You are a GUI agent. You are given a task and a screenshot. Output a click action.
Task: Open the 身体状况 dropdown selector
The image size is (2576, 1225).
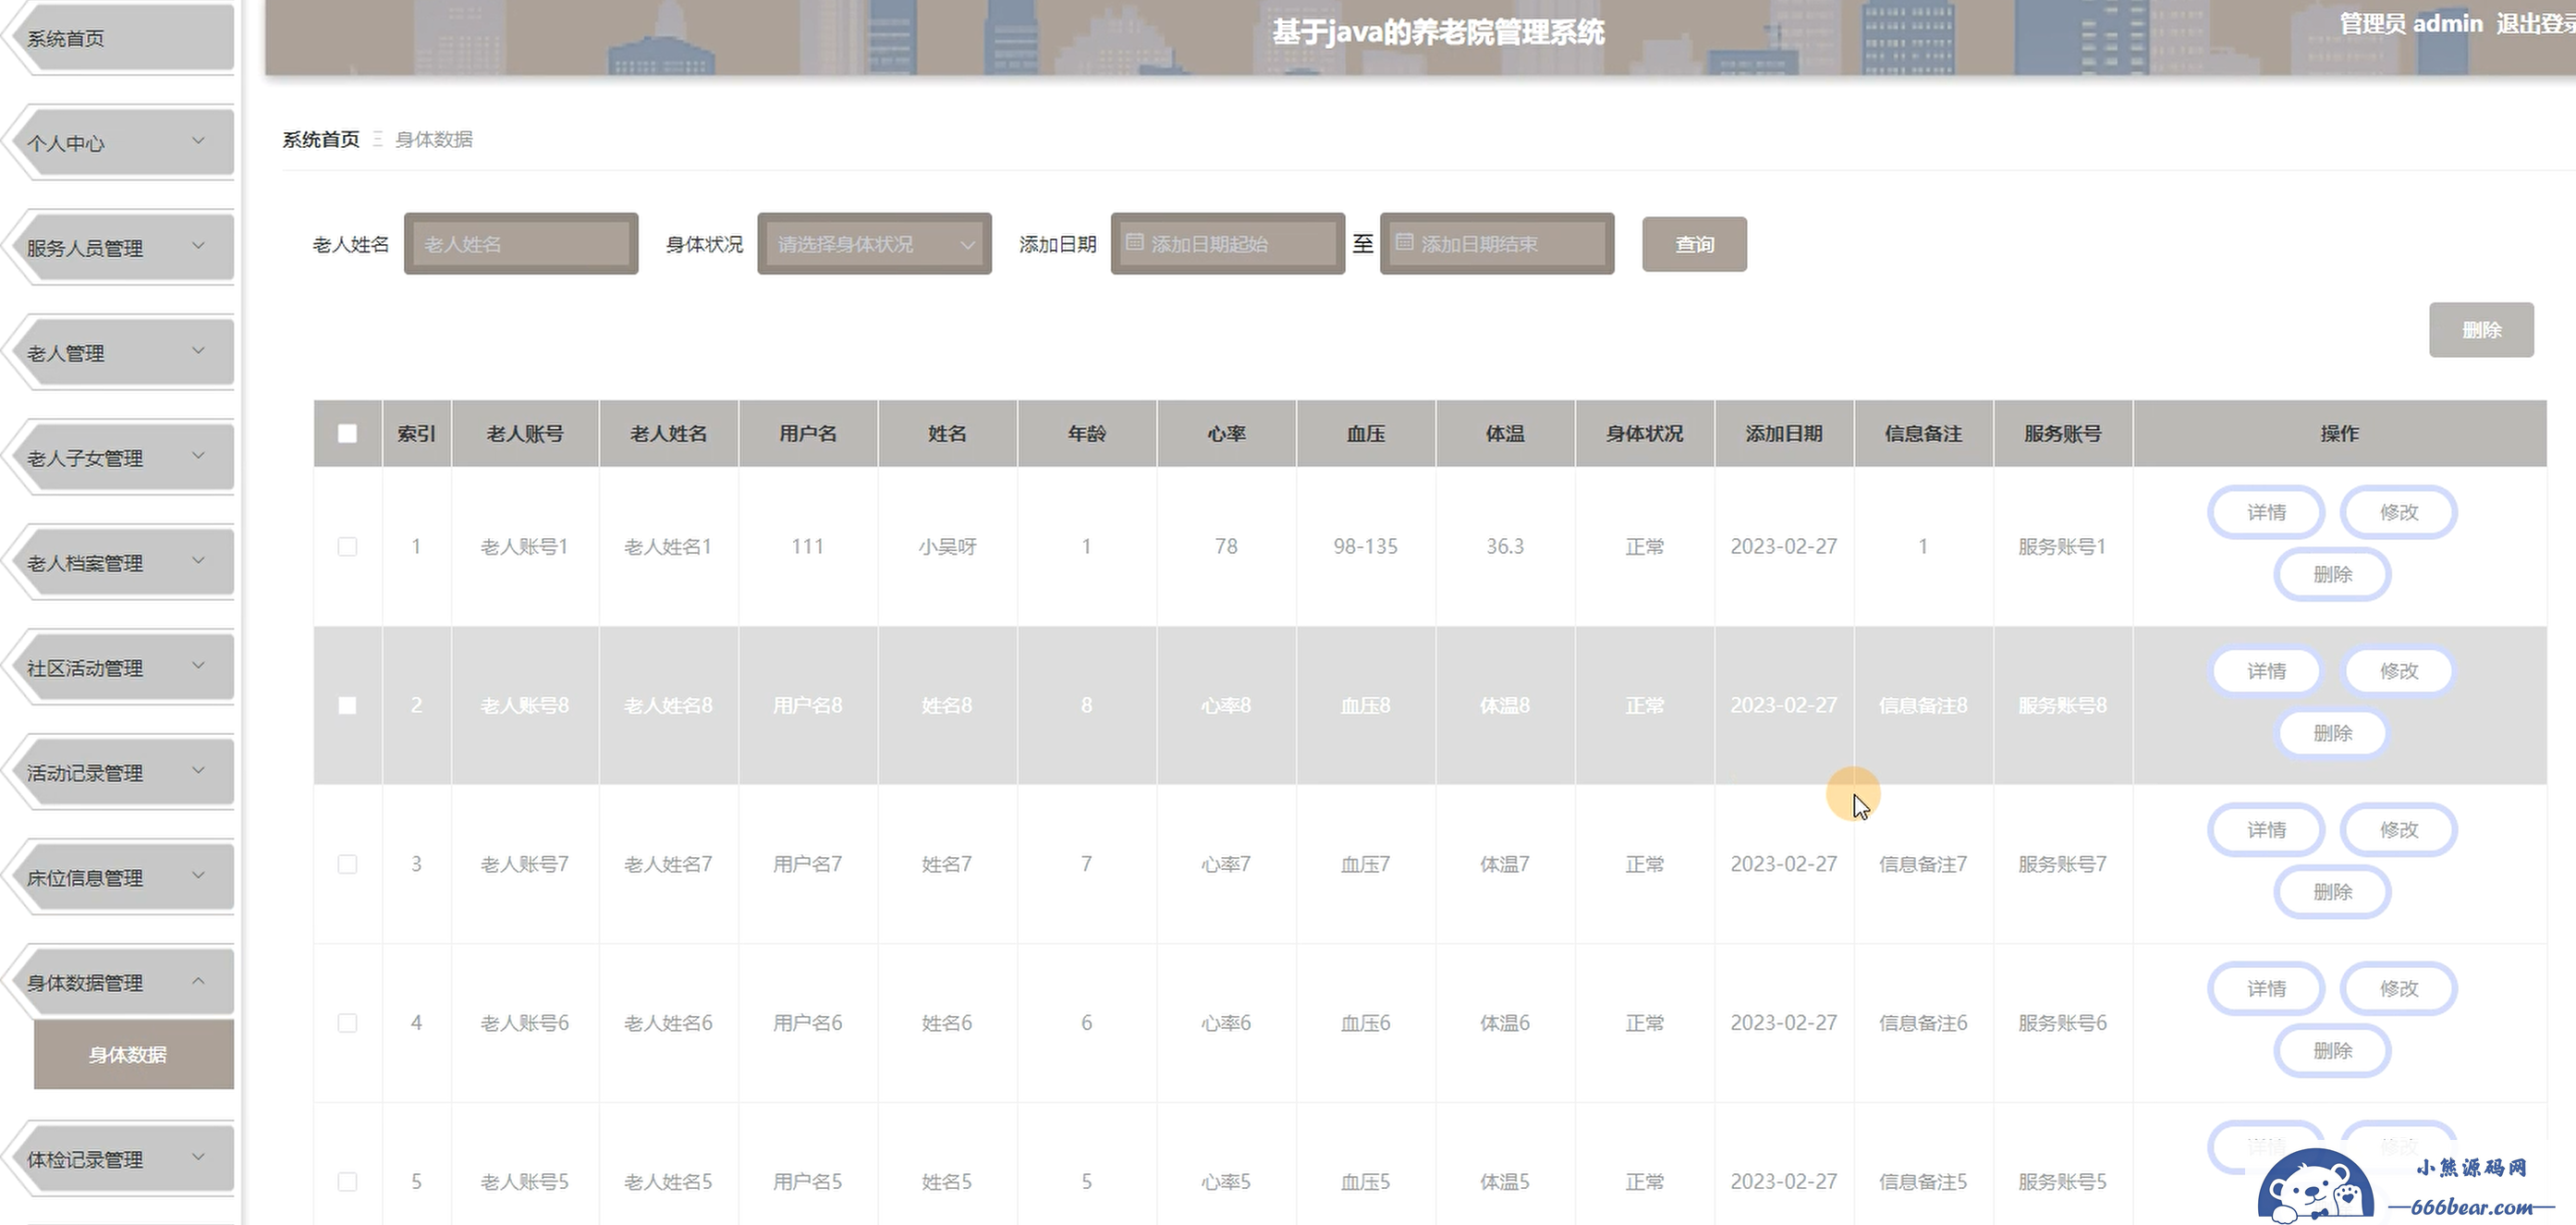(874, 243)
